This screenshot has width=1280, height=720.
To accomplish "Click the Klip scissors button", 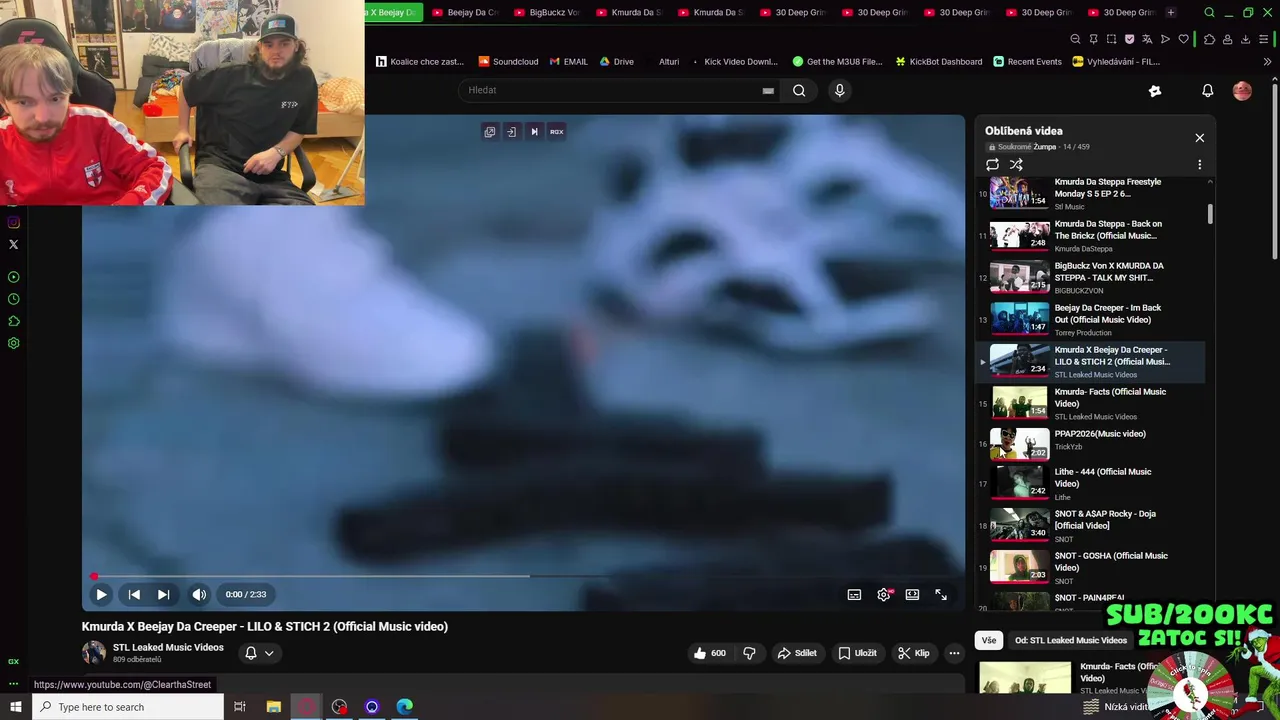I will tap(913, 653).
